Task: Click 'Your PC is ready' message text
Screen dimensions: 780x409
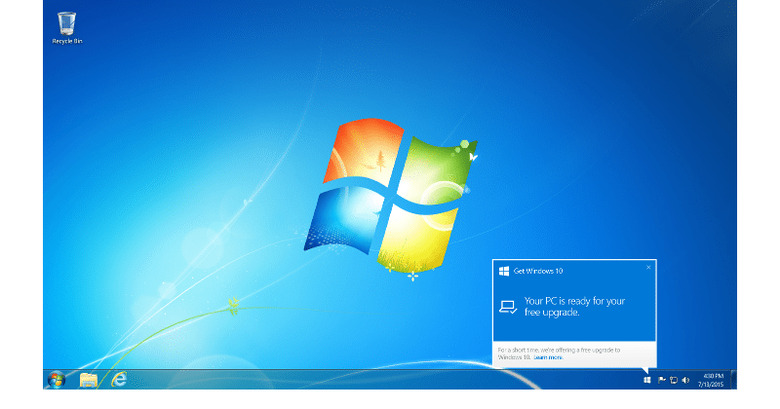Action: 575,307
